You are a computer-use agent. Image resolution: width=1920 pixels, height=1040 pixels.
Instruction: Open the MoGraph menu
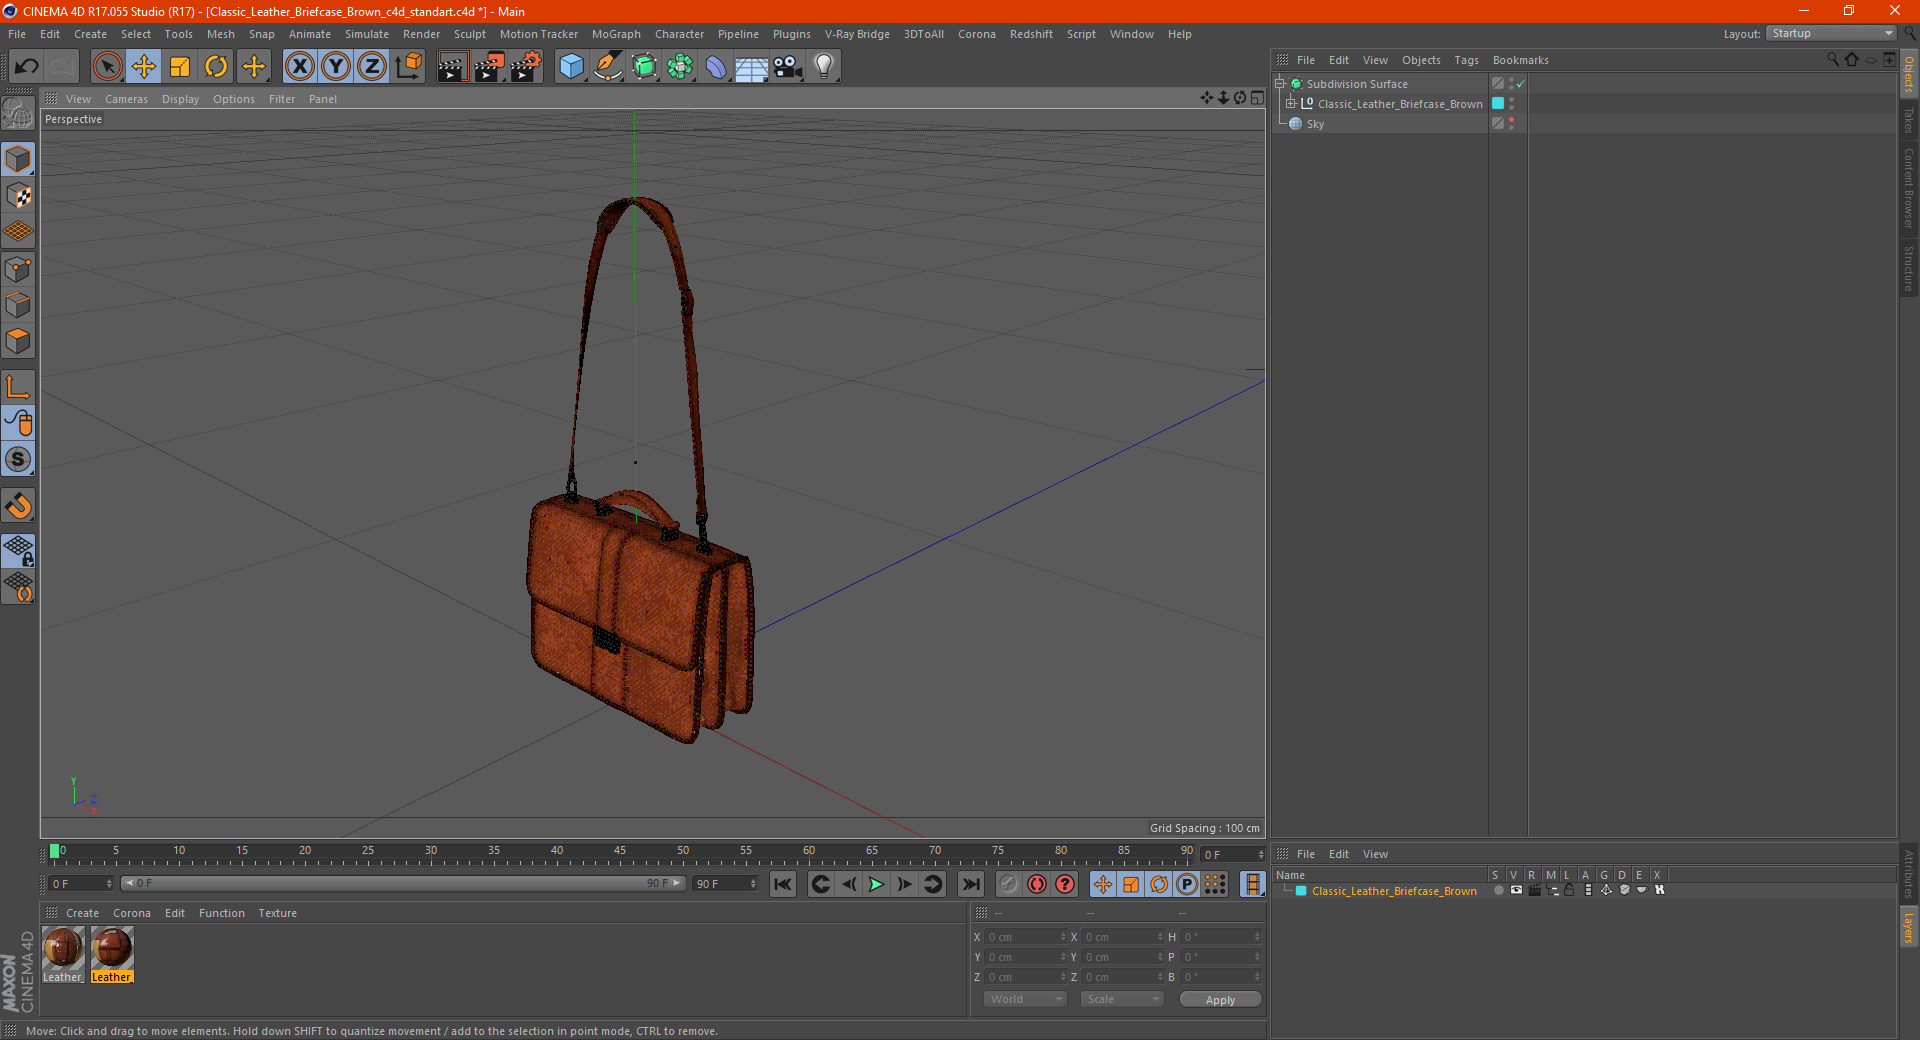tap(616, 34)
